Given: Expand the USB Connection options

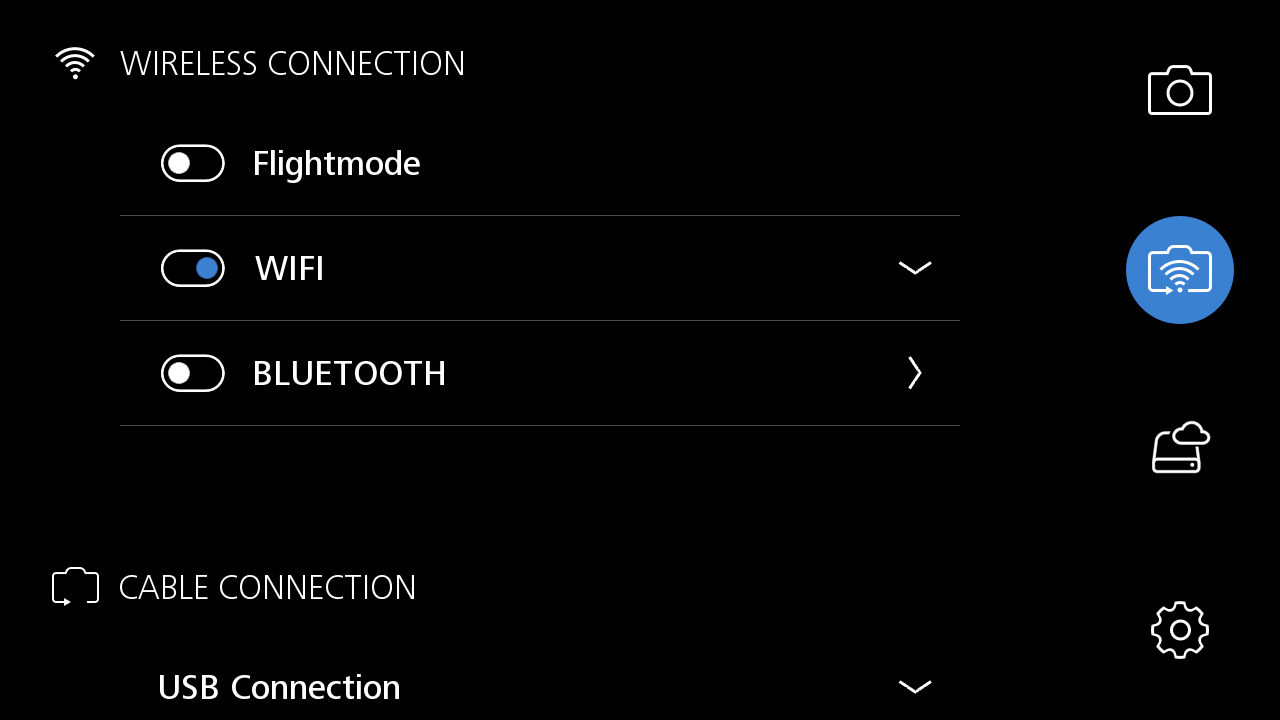Looking at the screenshot, I should pos(913,687).
